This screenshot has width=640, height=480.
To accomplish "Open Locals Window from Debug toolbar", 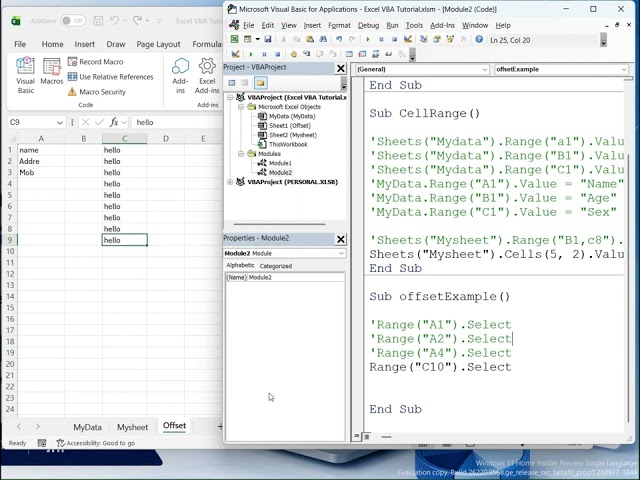I will tap(349, 54).
